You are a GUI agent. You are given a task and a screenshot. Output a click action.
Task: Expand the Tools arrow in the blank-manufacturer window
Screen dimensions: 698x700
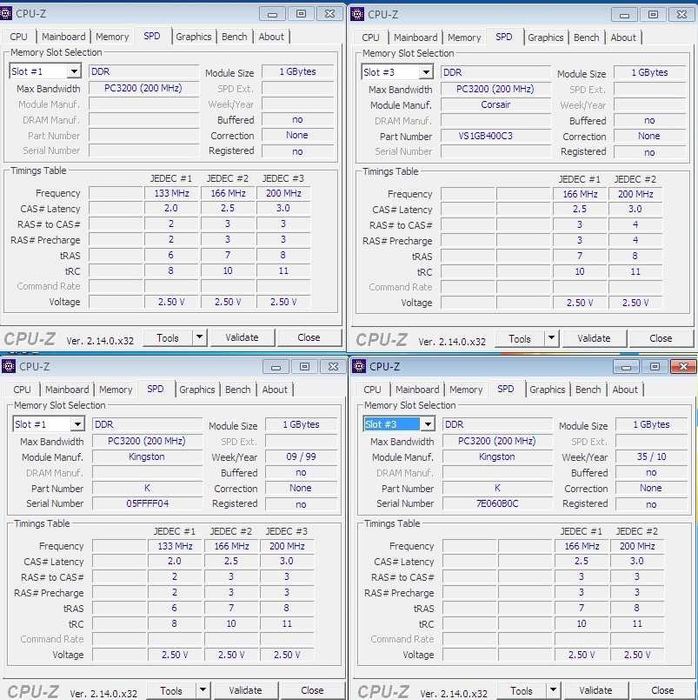coord(199,338)
